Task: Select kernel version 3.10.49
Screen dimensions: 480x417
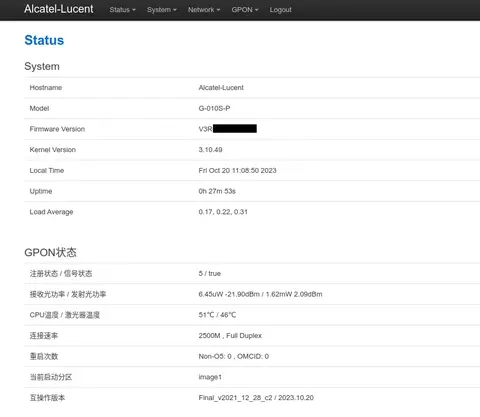Action: 210,150
